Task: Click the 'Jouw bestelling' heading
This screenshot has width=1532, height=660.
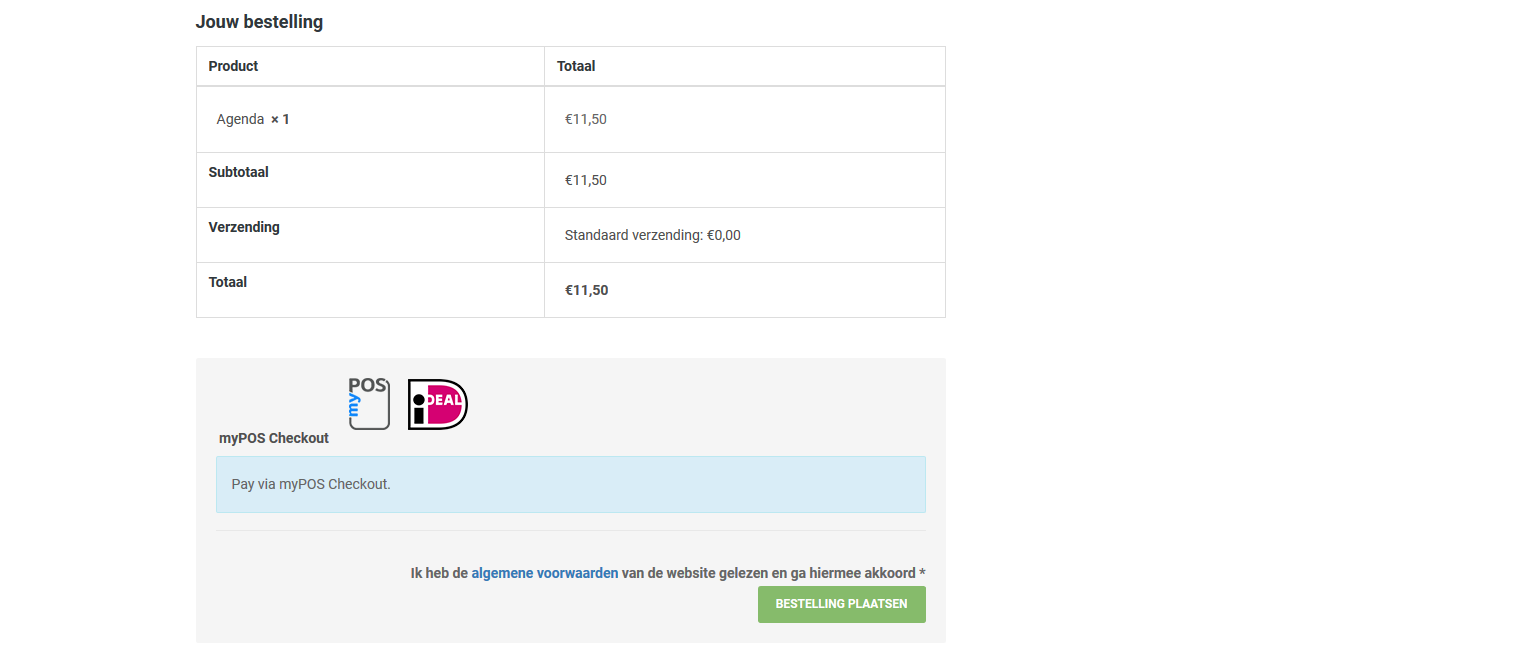Action: pyautogui.click(x=259, y=22)
